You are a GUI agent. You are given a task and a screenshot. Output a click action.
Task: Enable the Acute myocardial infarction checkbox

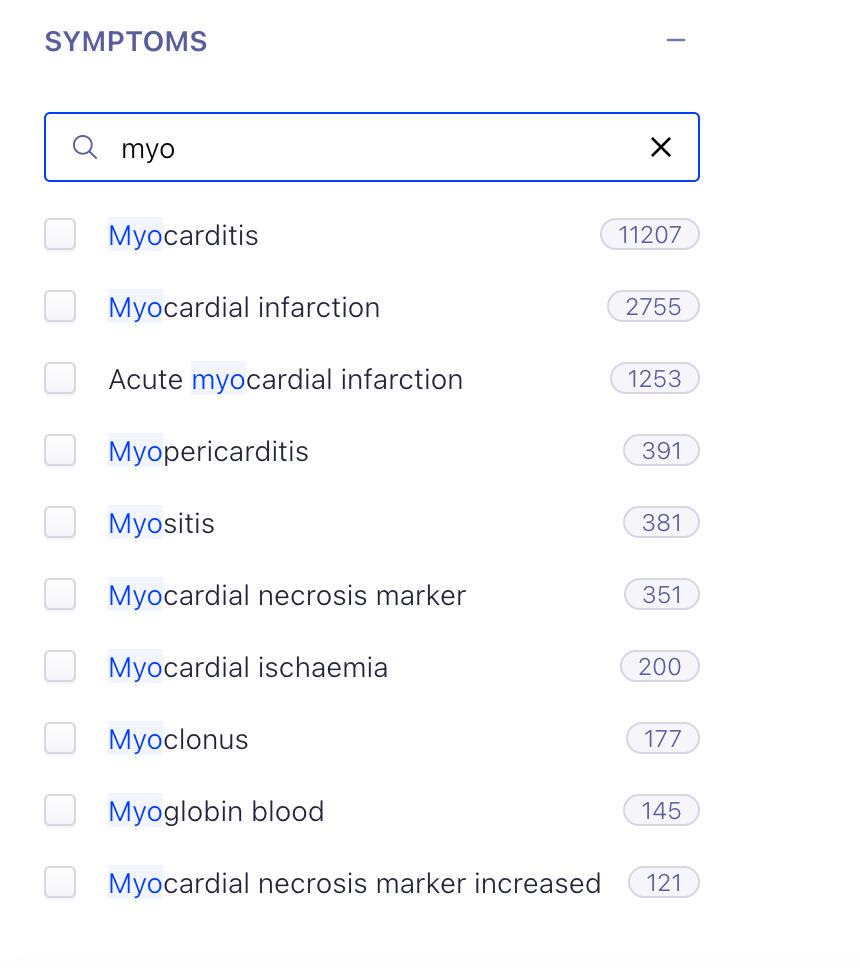(60, 378)
